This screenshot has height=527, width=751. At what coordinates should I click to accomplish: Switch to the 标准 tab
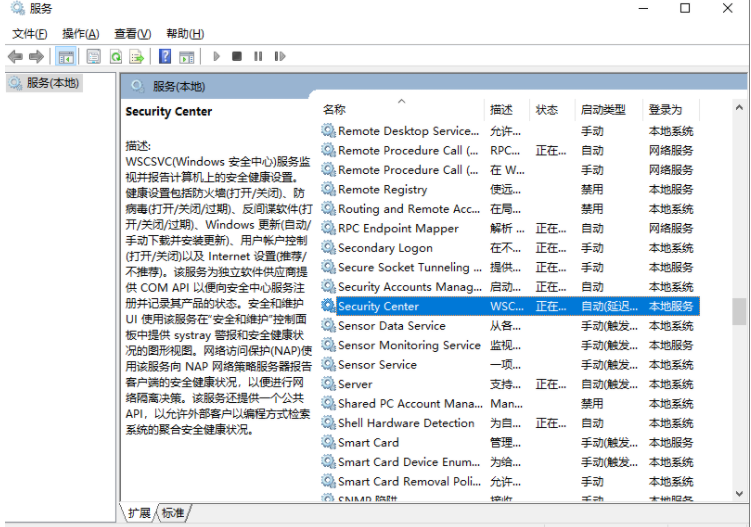pos(173,513)
